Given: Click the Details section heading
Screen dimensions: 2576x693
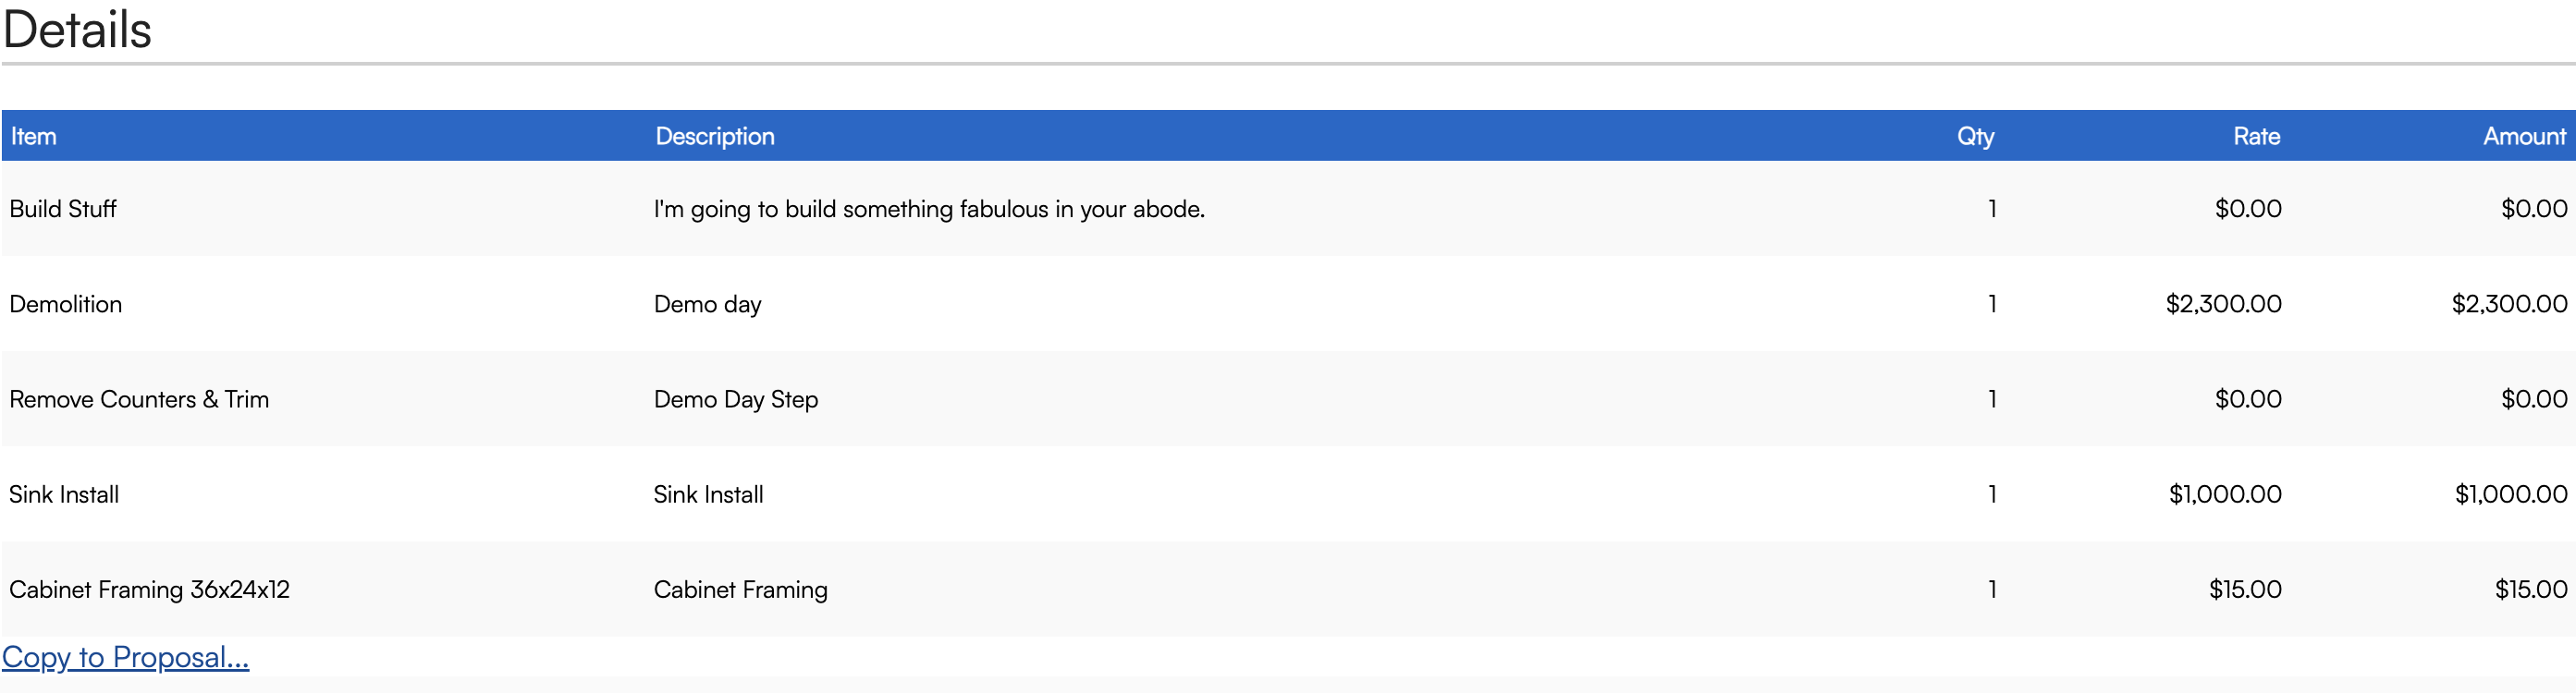Looking at the screenshot, I should point(77,29).
